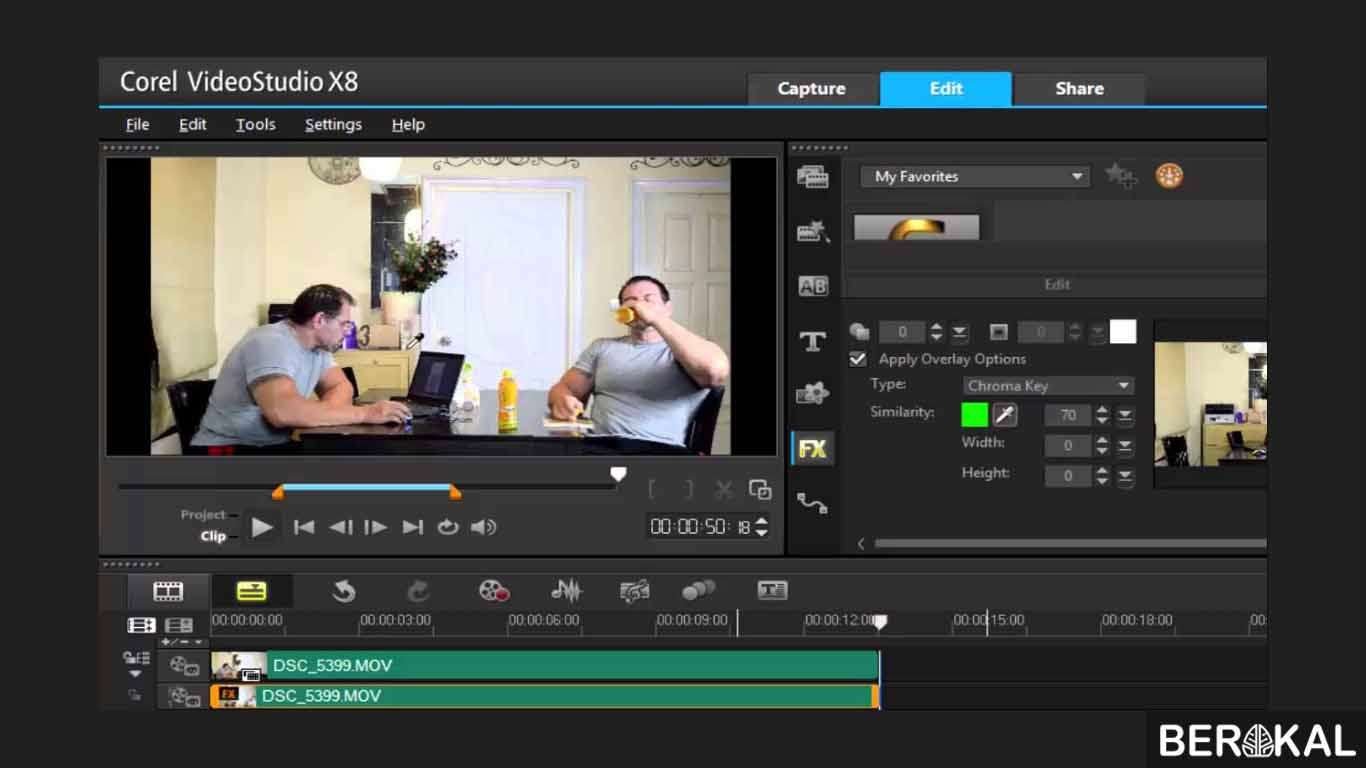Select the FX DSC_5399.MOV overlay clip
The width and height of the screenshot is (1366, 768).
545,696
